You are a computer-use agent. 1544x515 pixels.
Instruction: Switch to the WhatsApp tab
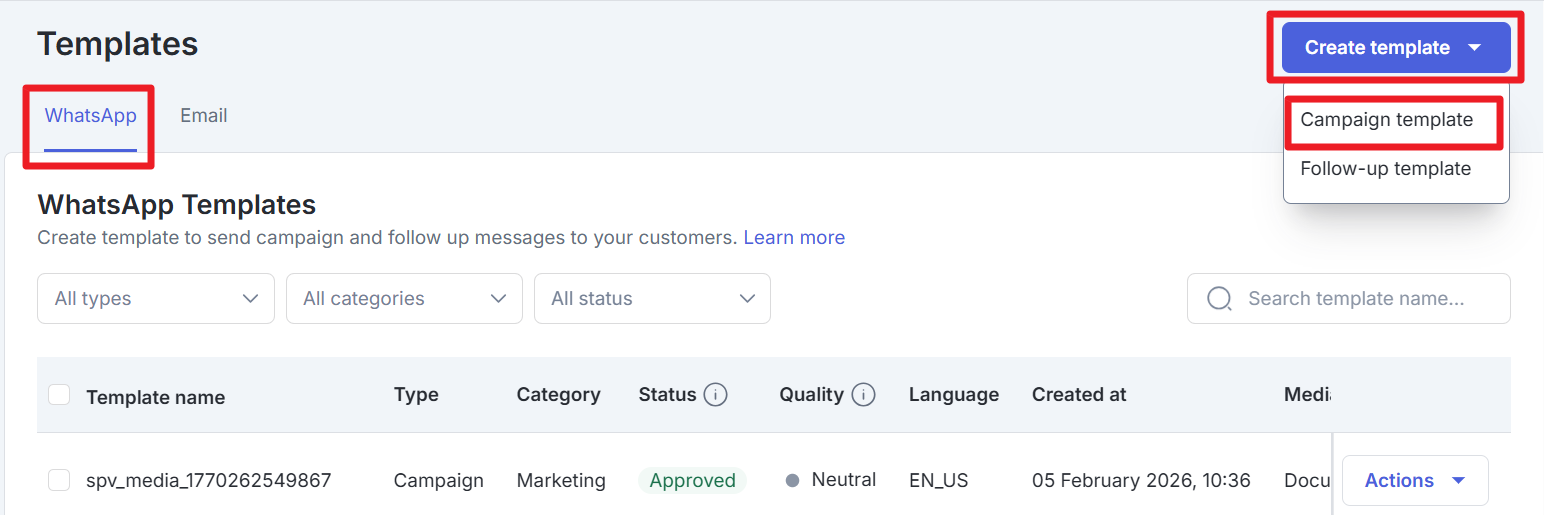(90, 116)
